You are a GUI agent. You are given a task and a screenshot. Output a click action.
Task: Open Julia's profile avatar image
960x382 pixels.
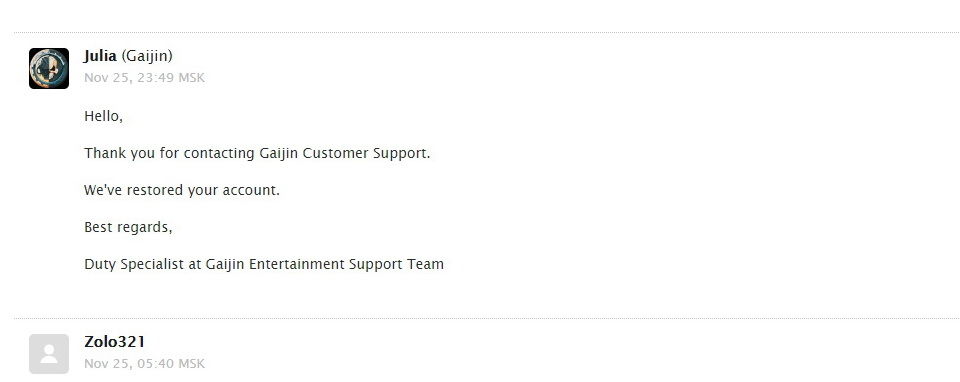(49, 69)
